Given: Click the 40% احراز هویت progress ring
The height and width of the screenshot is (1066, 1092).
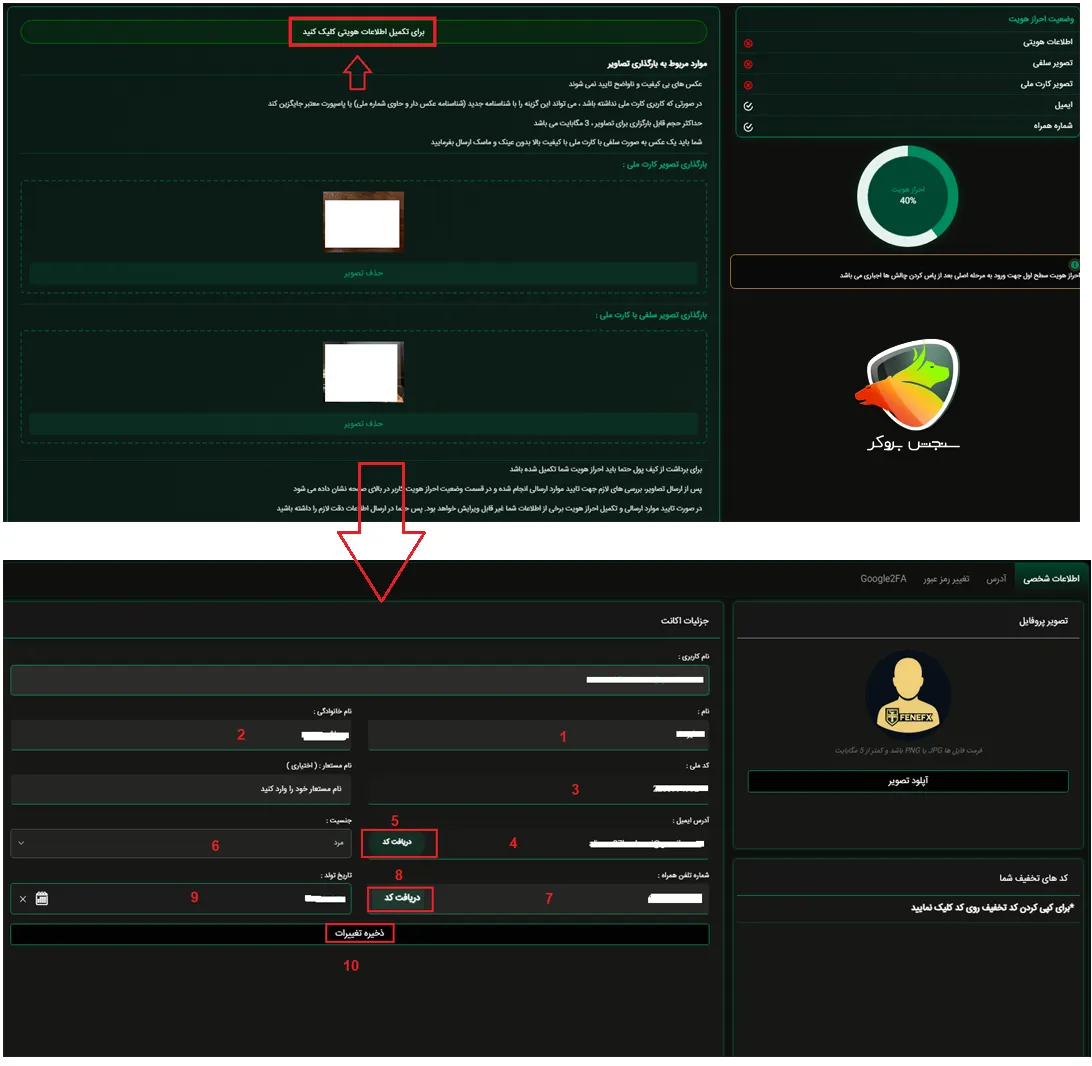Looking at the screenshot, I should click(x=907, y=196).
